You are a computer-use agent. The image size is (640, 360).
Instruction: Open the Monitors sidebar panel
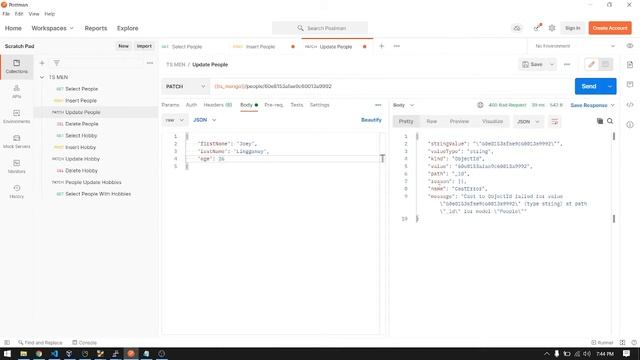[x=16, y=167]
